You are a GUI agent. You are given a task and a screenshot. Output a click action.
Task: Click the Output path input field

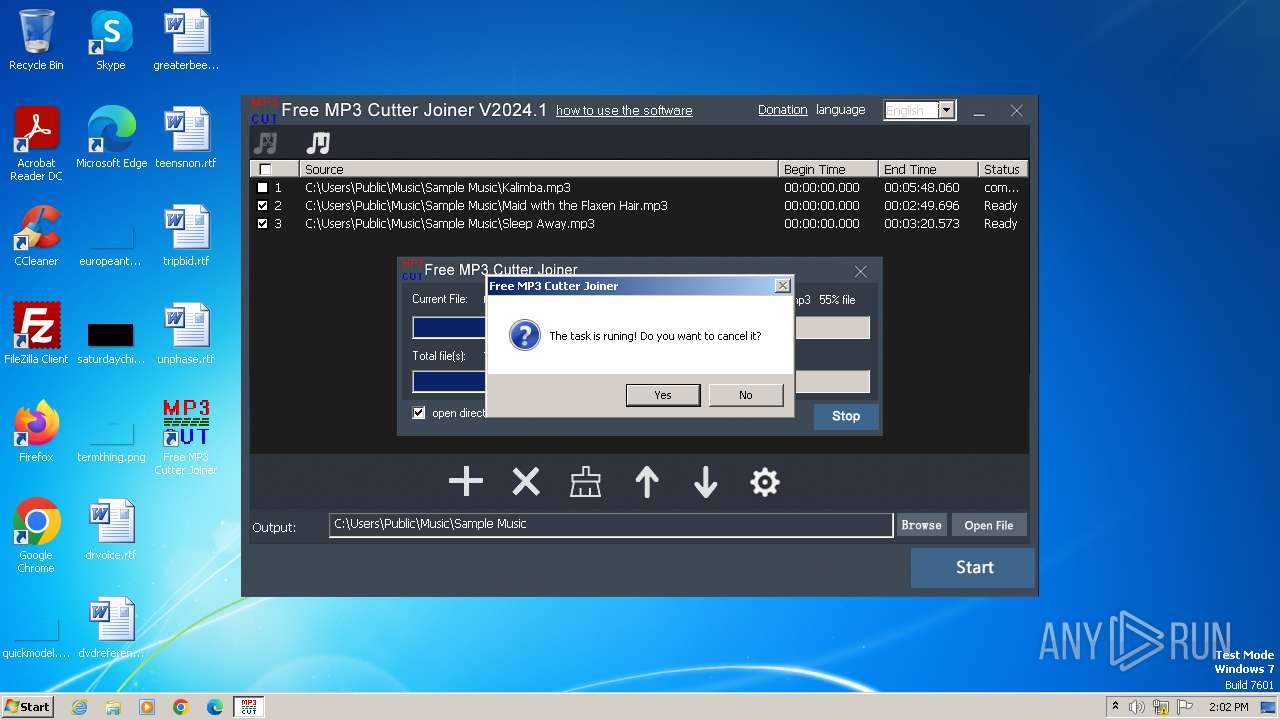pos(611,525)
